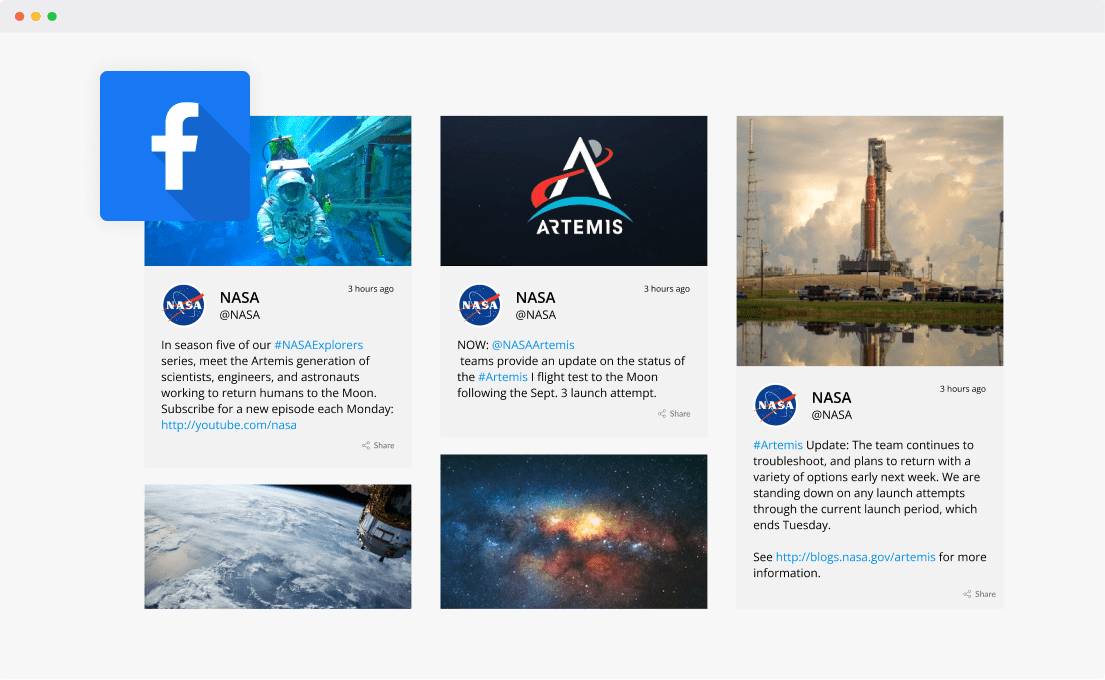Click the Share icon on the #NASAExplorers post
Viewport: 1105px width, 680px height.
point(378,445)
